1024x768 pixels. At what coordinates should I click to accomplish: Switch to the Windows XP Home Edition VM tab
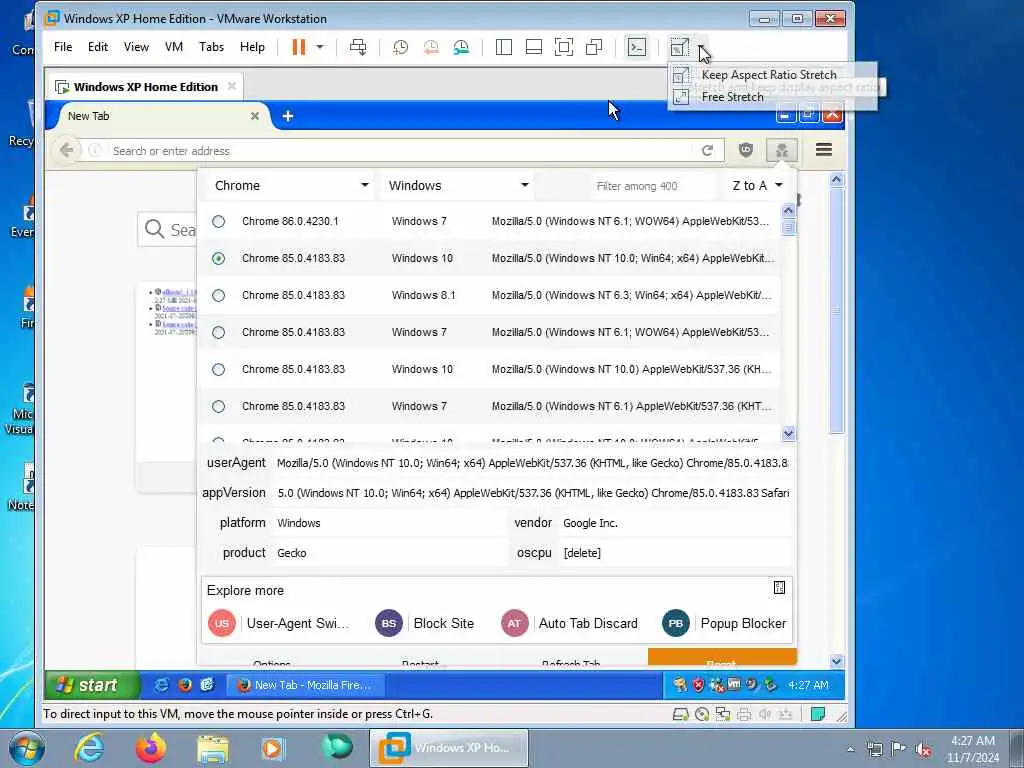[145, 87]
